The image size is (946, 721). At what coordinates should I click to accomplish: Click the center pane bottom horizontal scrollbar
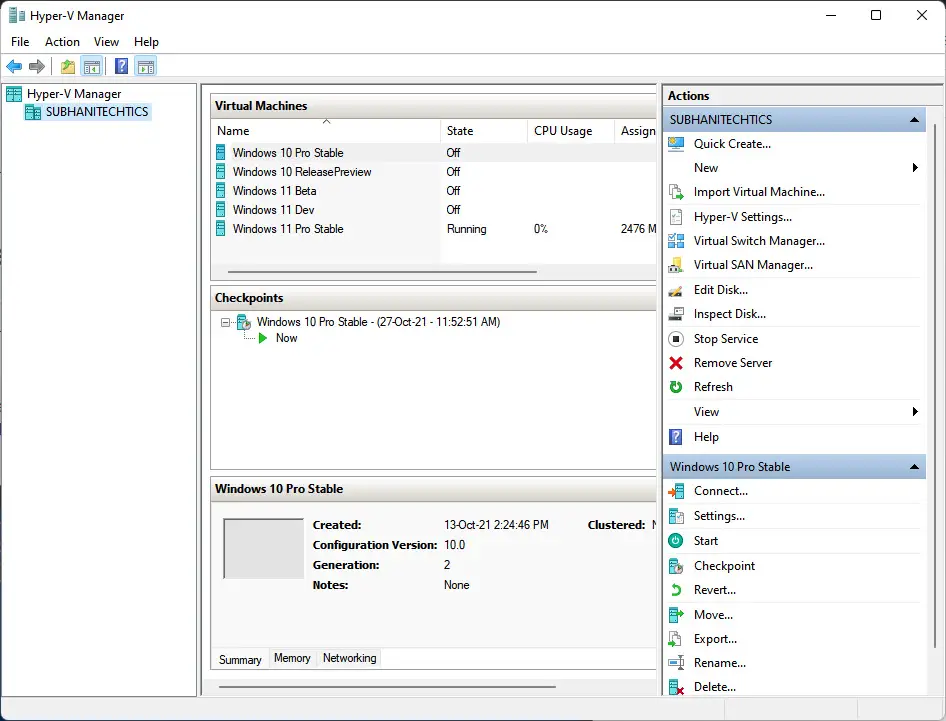(387, 687)
